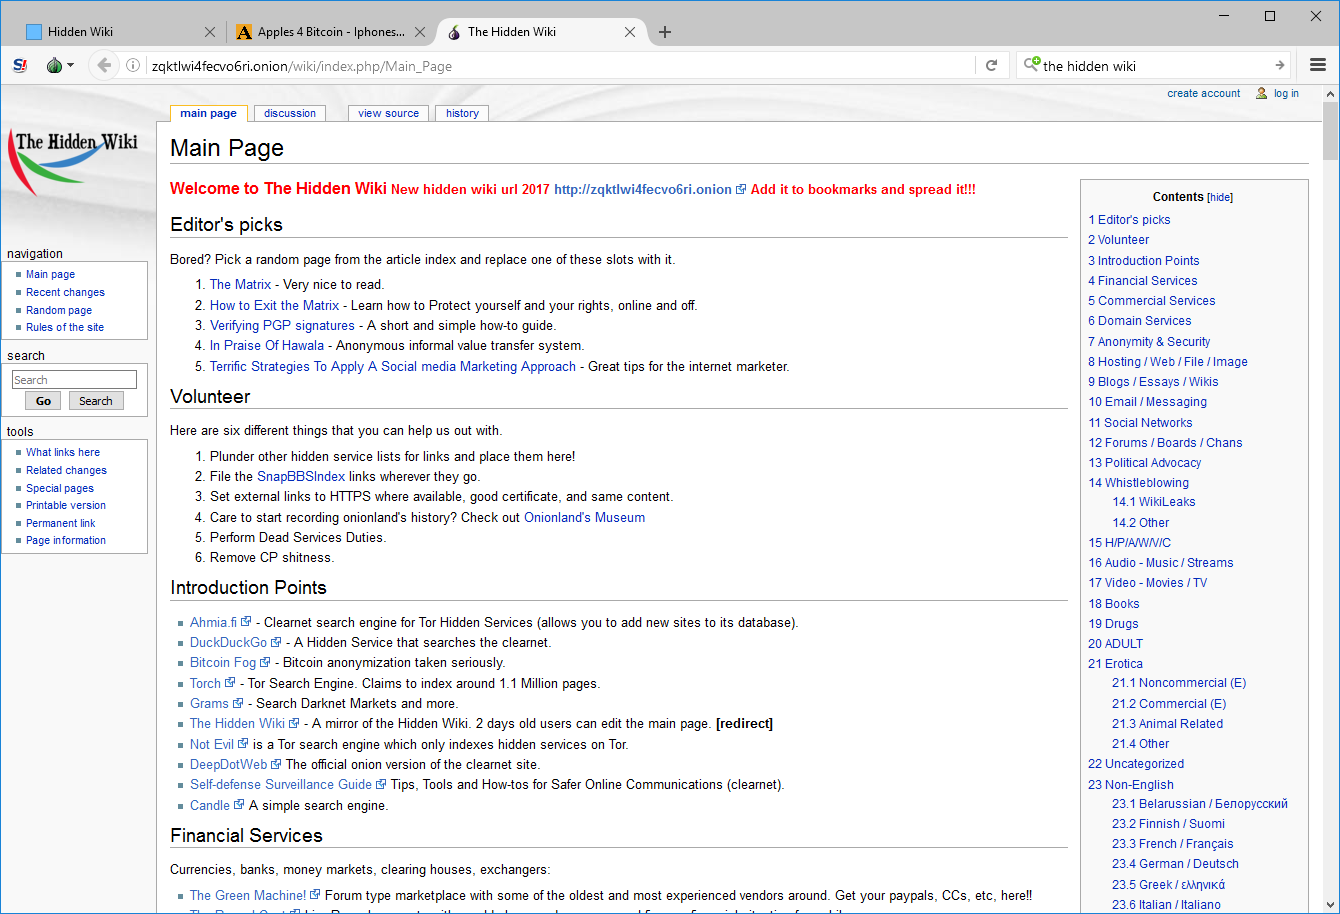Open Self-defense Surveillance Guide link
Screen dimensions: 1340x914
pos(281,784)
